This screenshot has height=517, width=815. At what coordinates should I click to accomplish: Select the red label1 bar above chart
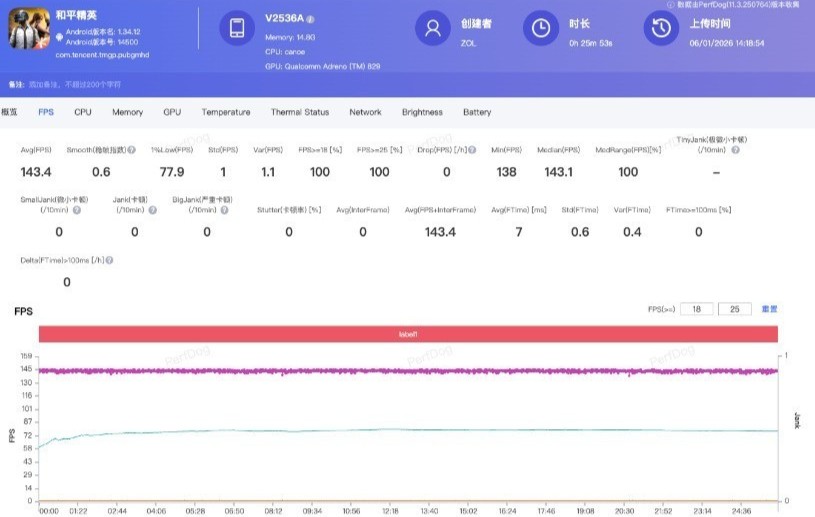coord(408,334)
